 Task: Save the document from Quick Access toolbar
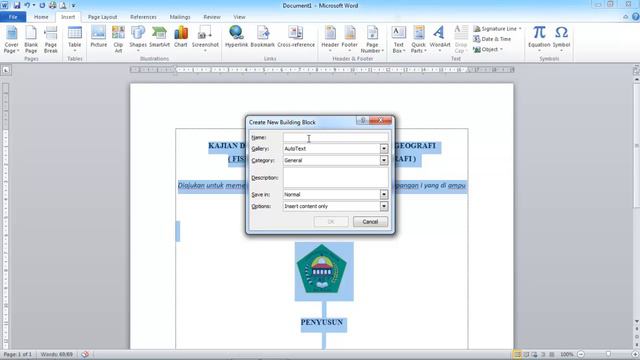17,5
